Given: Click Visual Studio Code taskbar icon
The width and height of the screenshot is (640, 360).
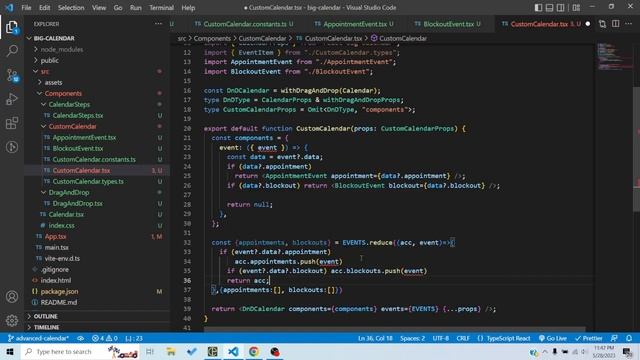Looking at the screenshot, I should click(233, 351).
